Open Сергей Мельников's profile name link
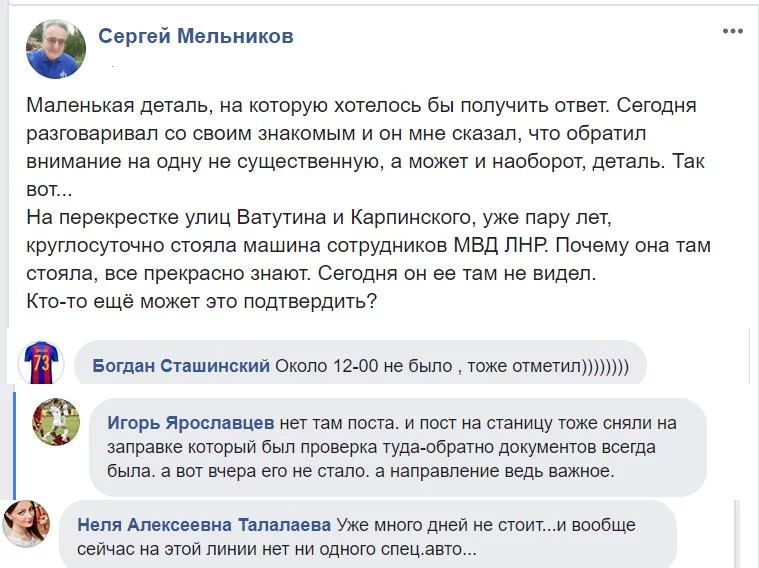This screenshot has height=568, width=759. click(x=196, y=36)
